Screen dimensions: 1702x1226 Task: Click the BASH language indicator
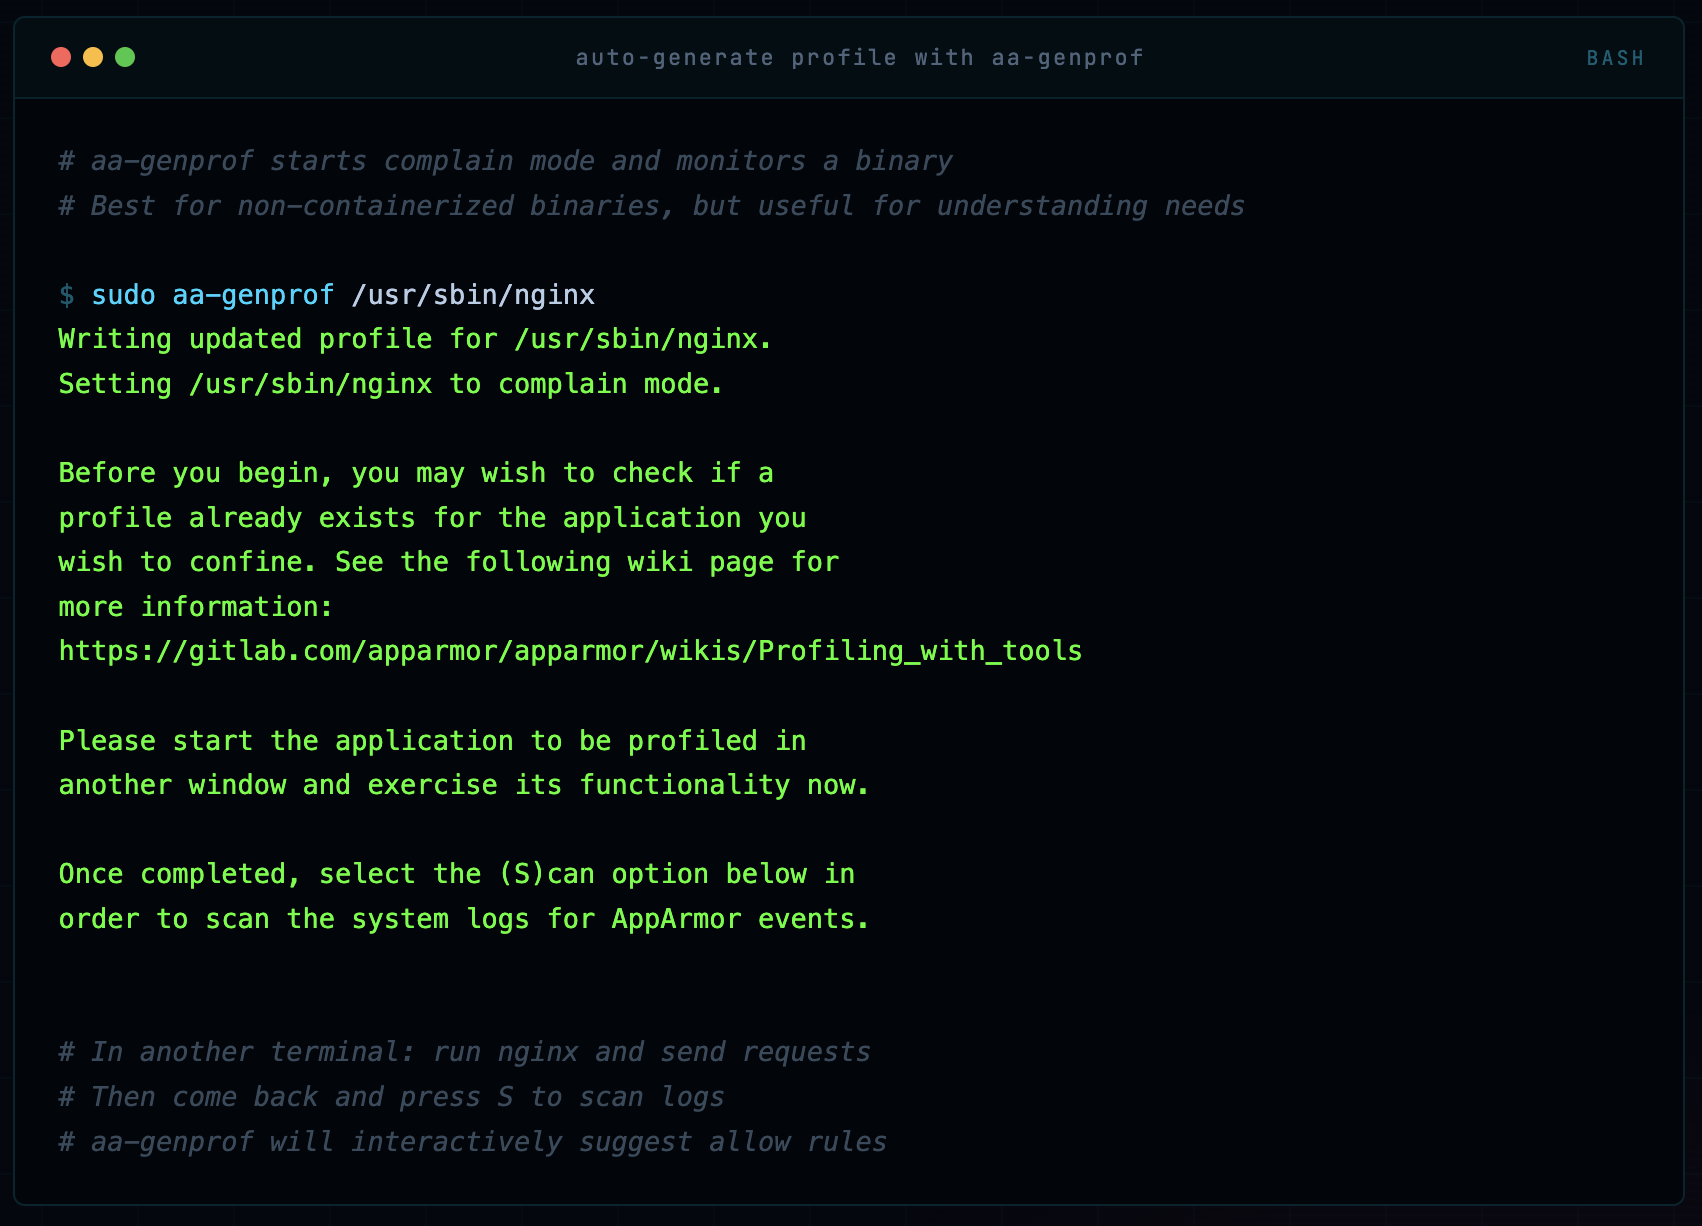pyautogui.click(x=1613, y=57)
